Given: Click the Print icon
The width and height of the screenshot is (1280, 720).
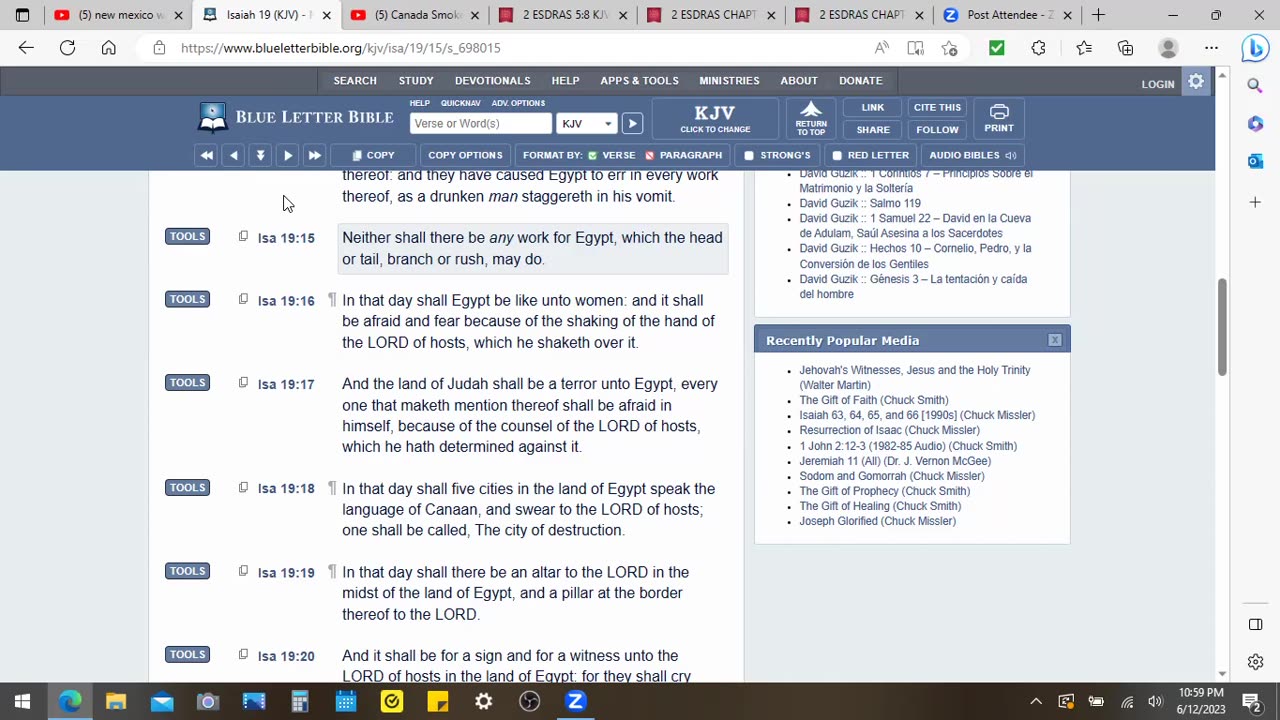Looking at the screenshot, I should [999, 119].
